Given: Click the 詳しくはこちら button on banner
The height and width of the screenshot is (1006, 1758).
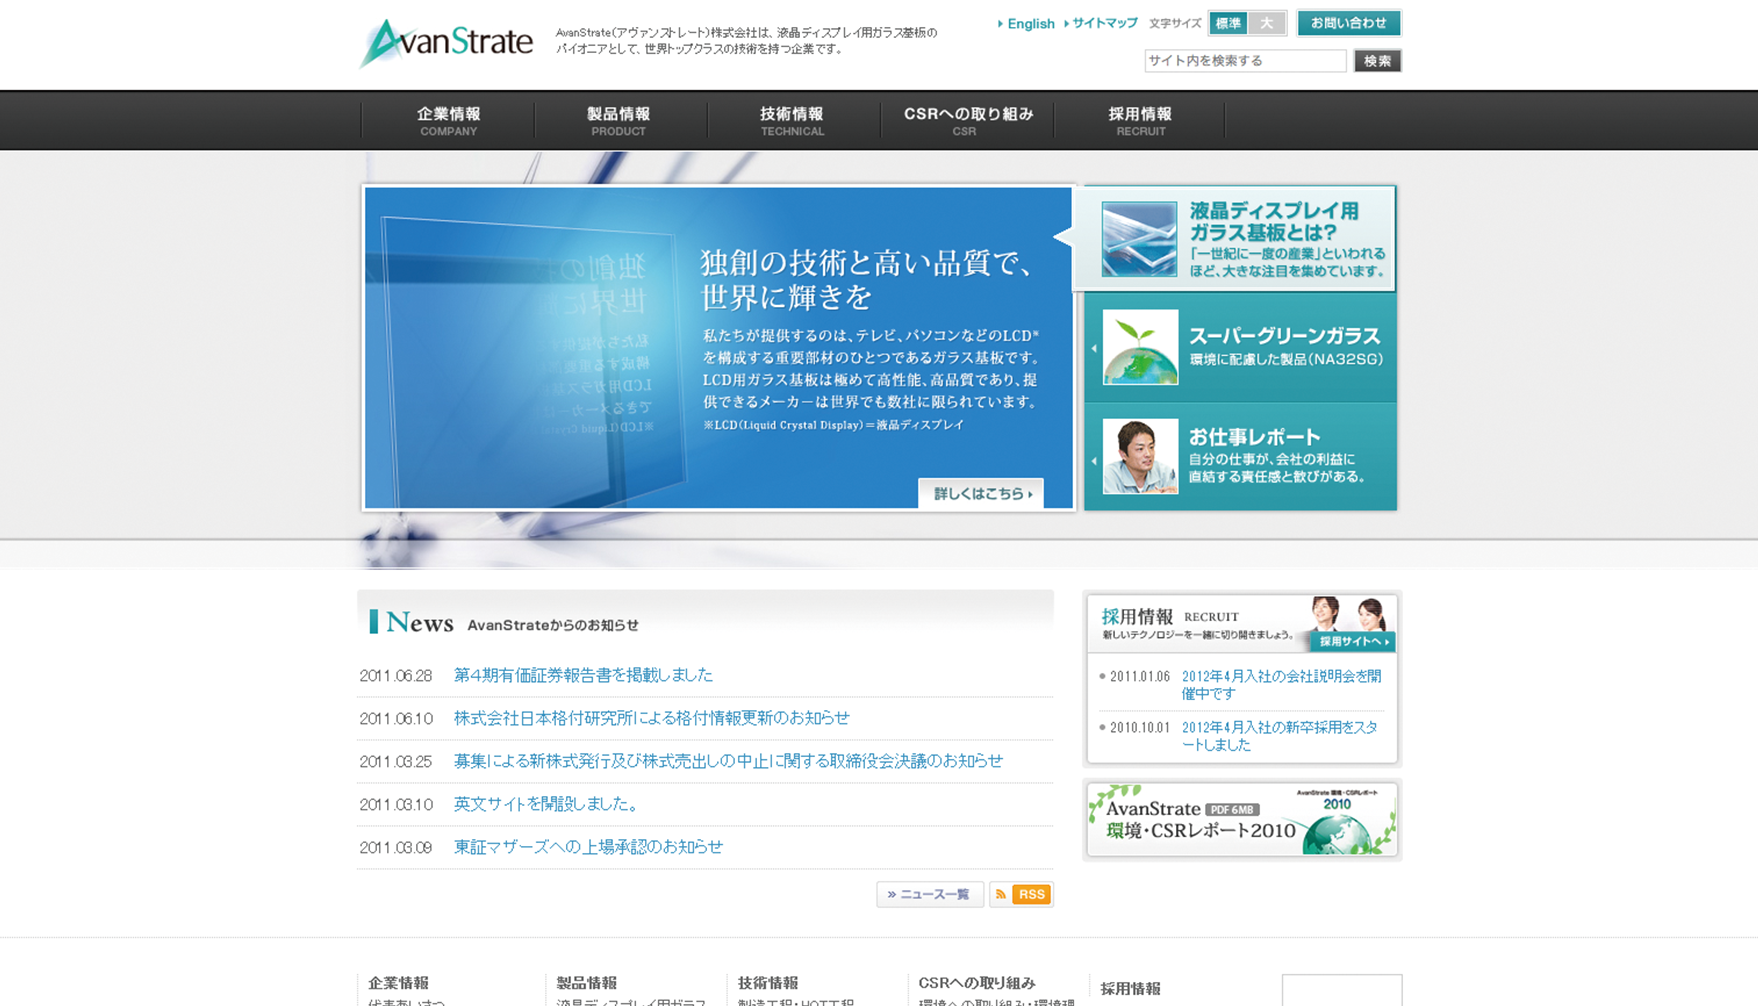Looking at the screenshot, I should pos(981,493).
